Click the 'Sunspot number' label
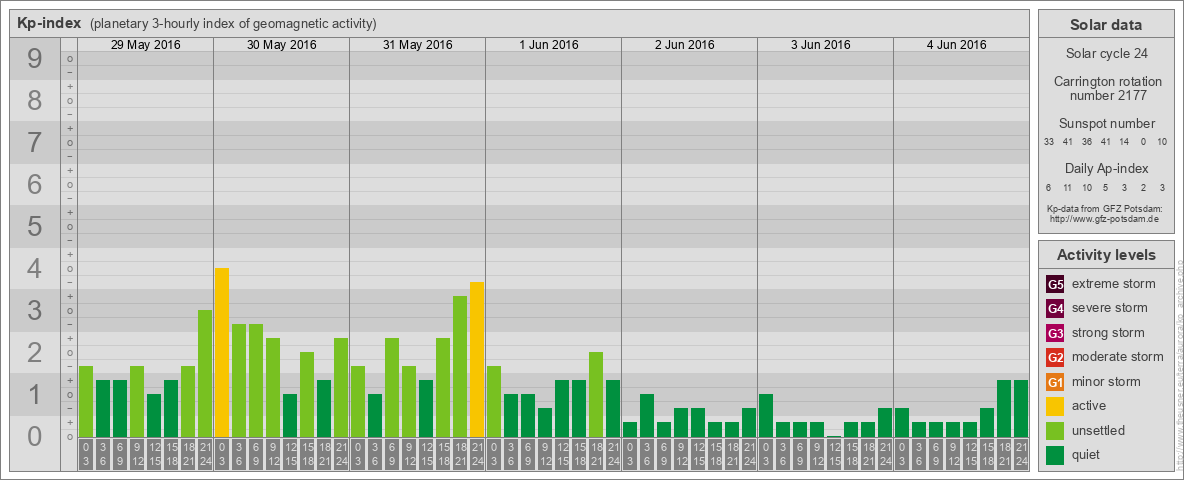The image size is (1184, 480). (1106, 124)
